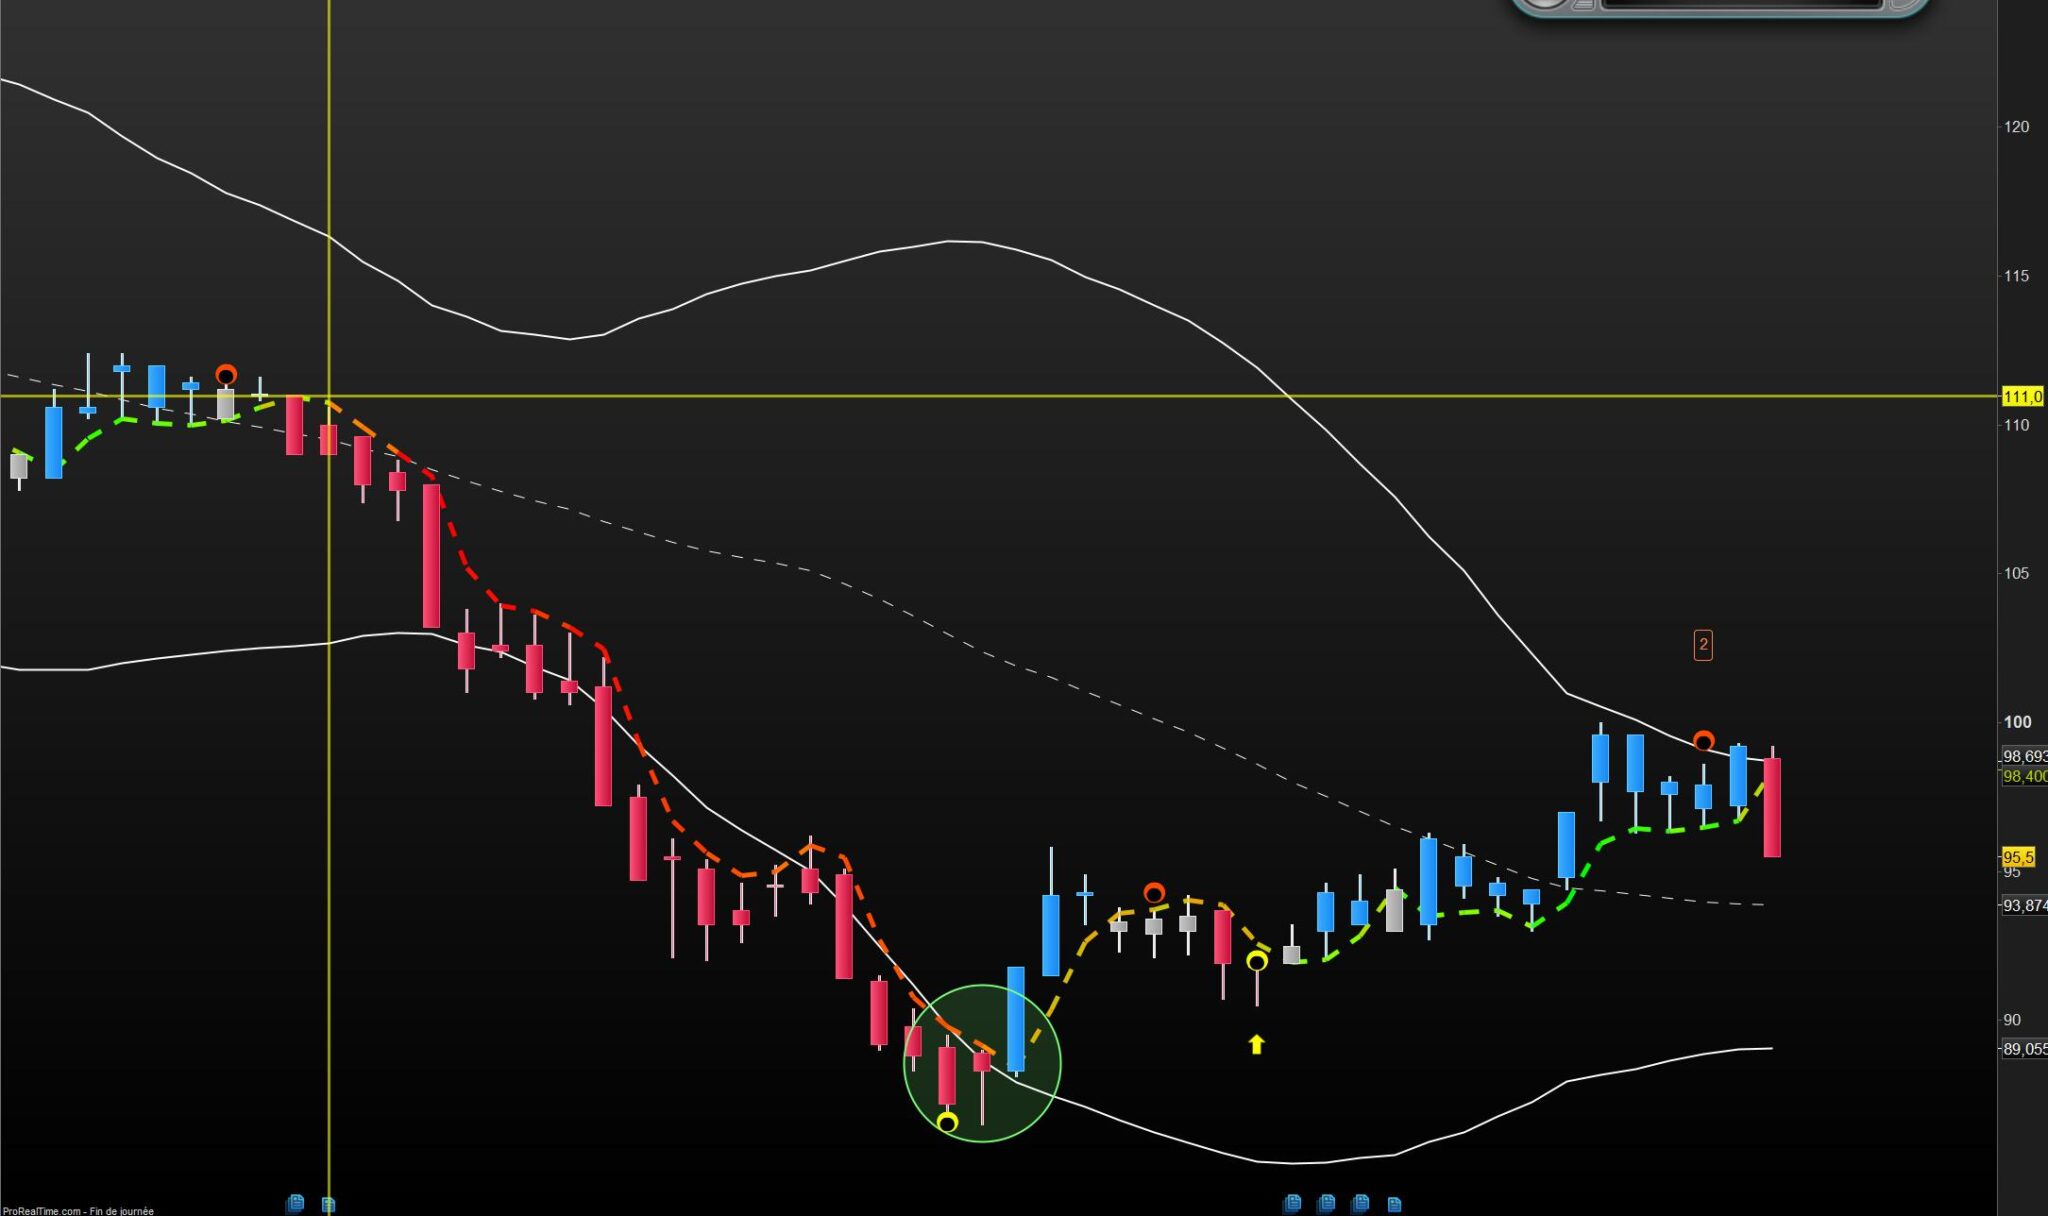The height and width of the screenshot is (1216, 2048).
Task: Open the ProRealTime.com link in bottom-left corner
Action: pyautogui.click(x=42, y=1210)
